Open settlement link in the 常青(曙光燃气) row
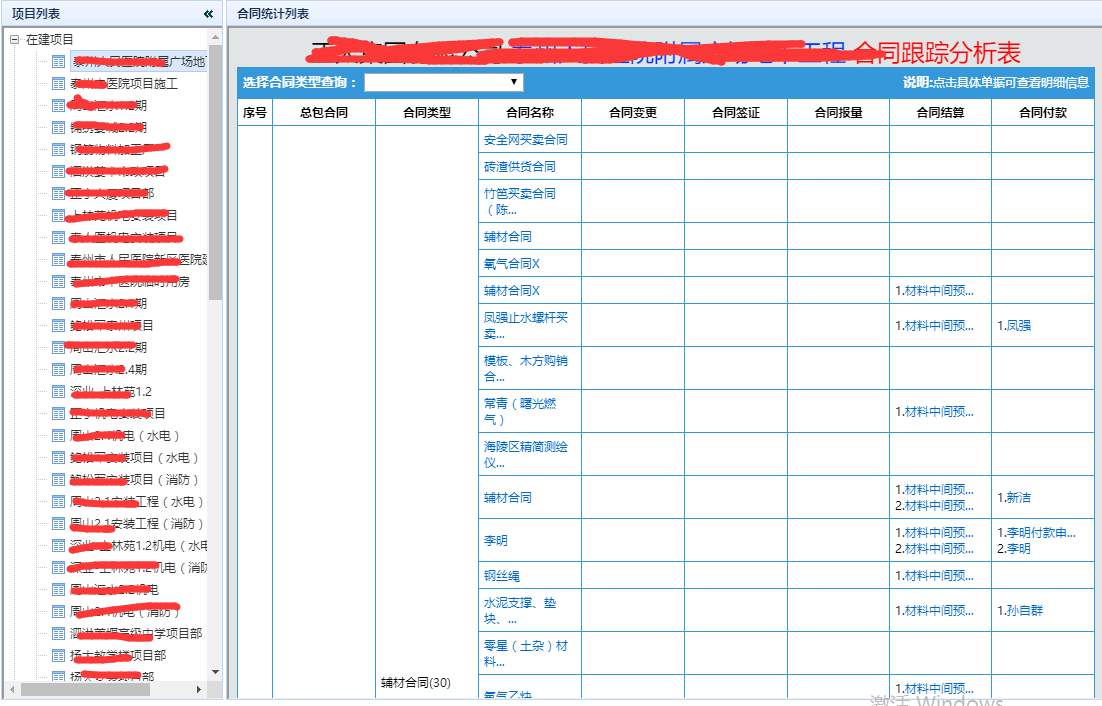The image size is (1102, 706). click(934, 412)
